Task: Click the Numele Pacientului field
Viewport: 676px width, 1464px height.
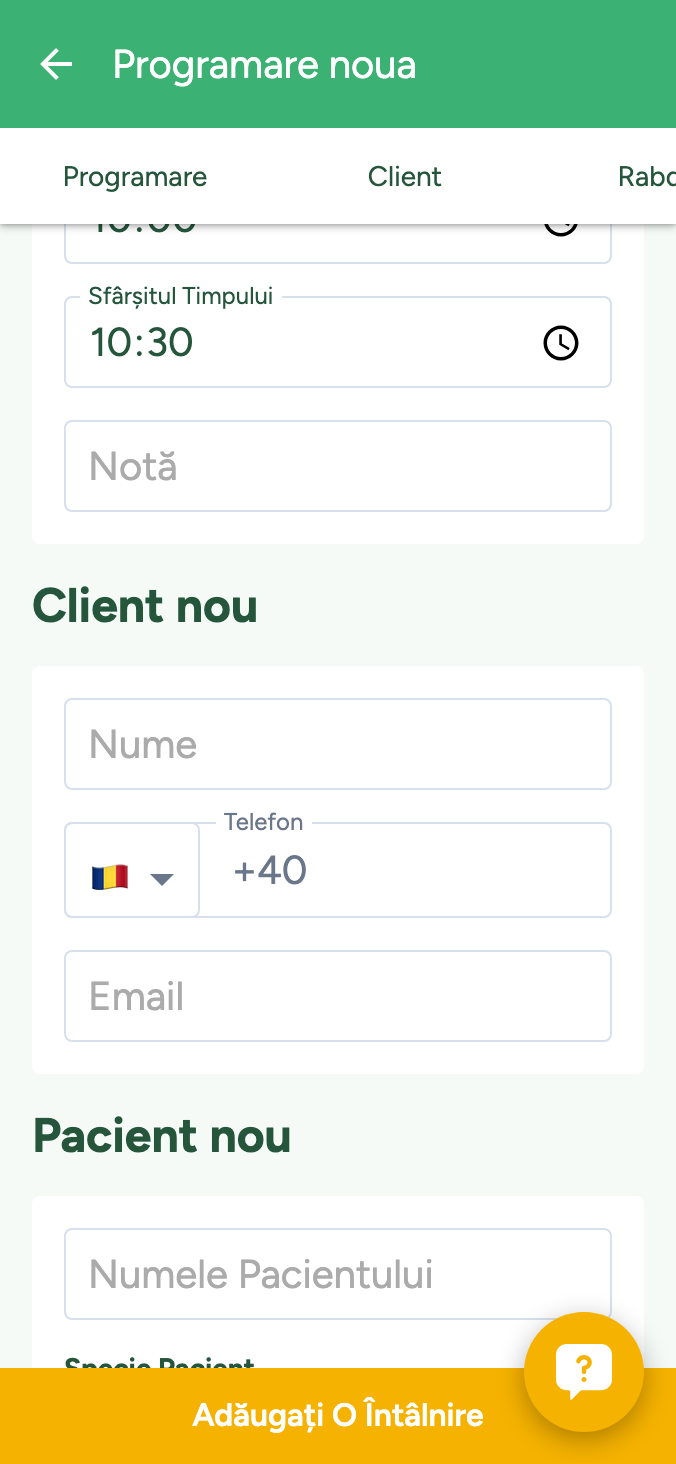Action: [x=337, y=1274]
